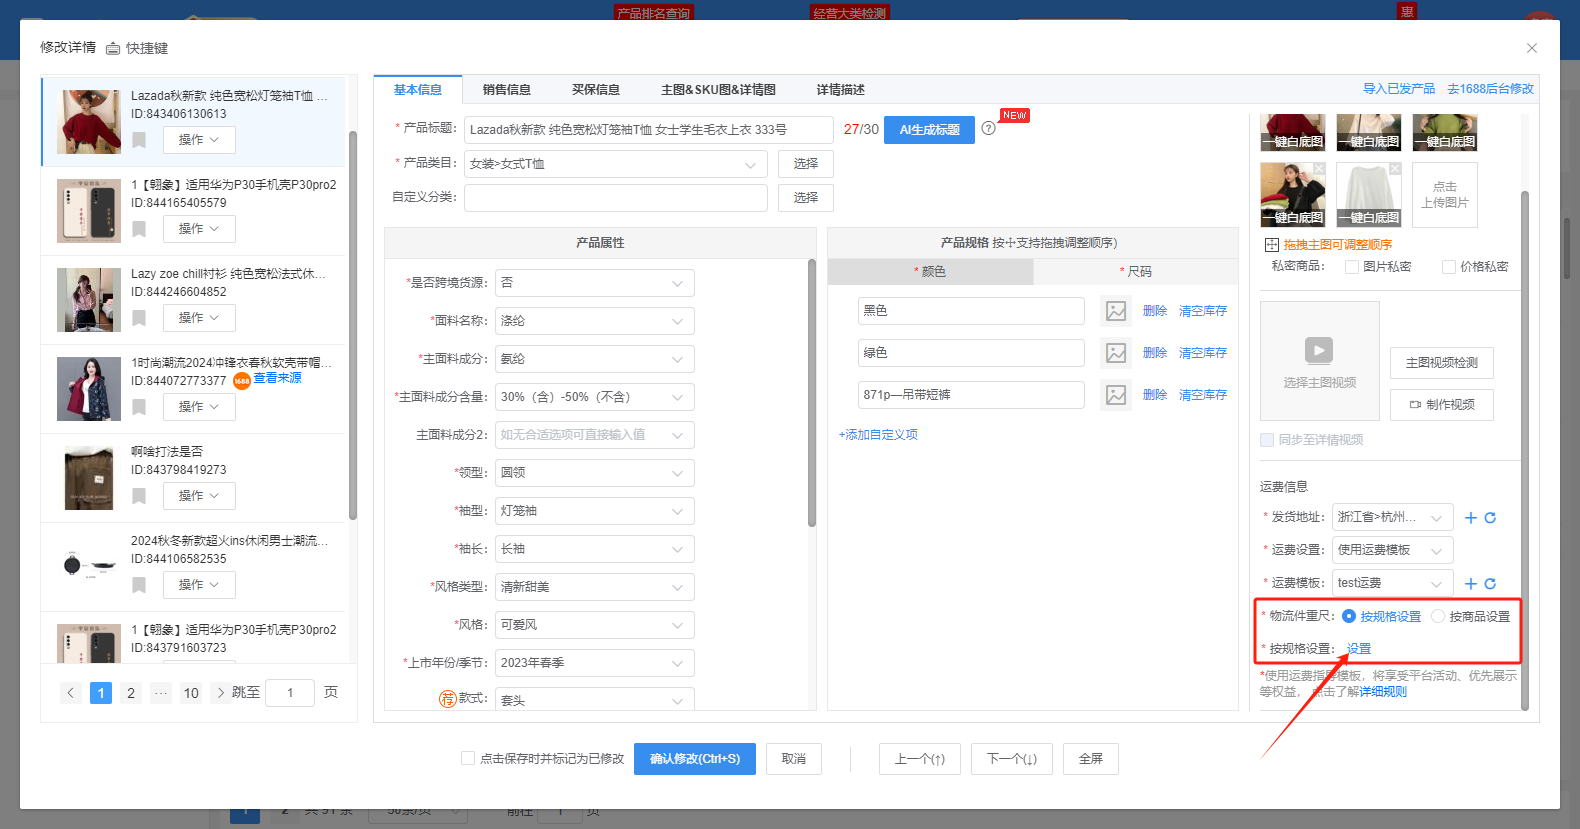This screenshot has height=829, width=1580.
Task: Open the 面料名称 dropdown
Action: pyautogui.click(x=595, y=321)
